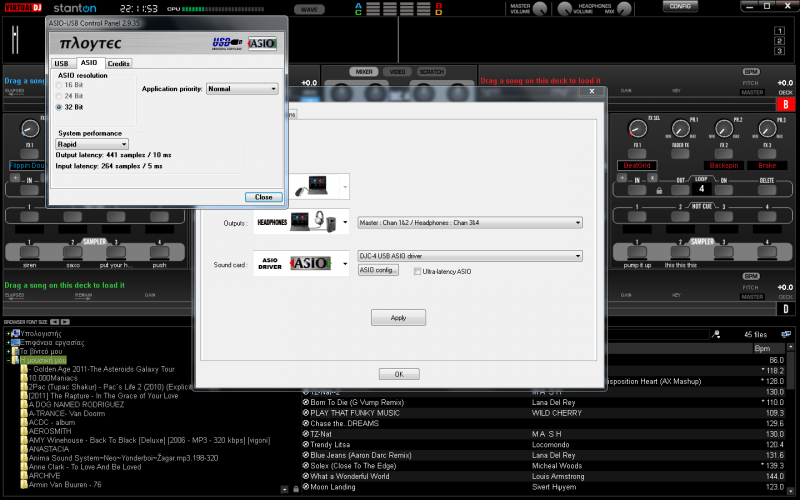Viewport: 800px width, 500px height.
Task: Open the CONFIG button in VirtualDJ
Action: (x=680, y=6)
